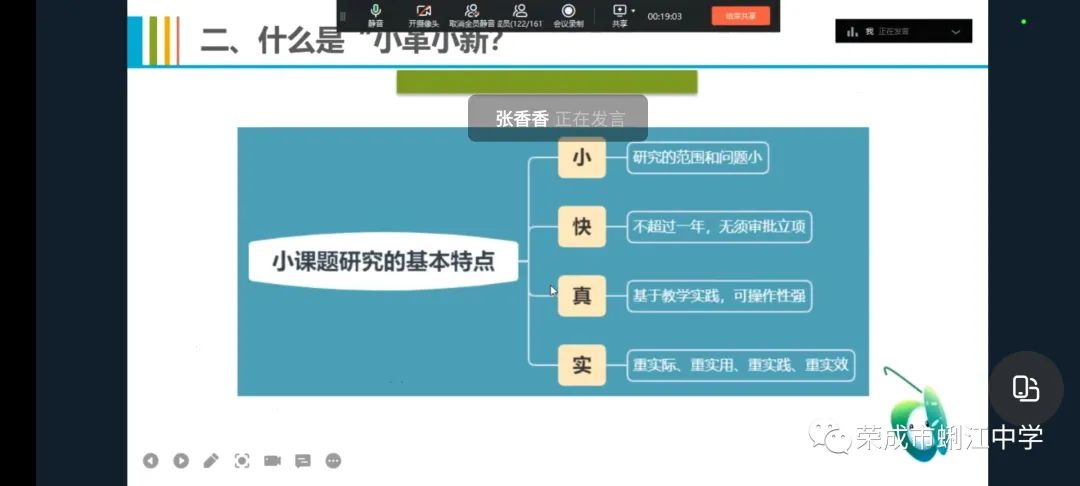Click the 小课题研究的基本特点 node
Image resolution: width=1080 pixels, height=486 pixels.
pyautogui.click(x=384, y=262)
